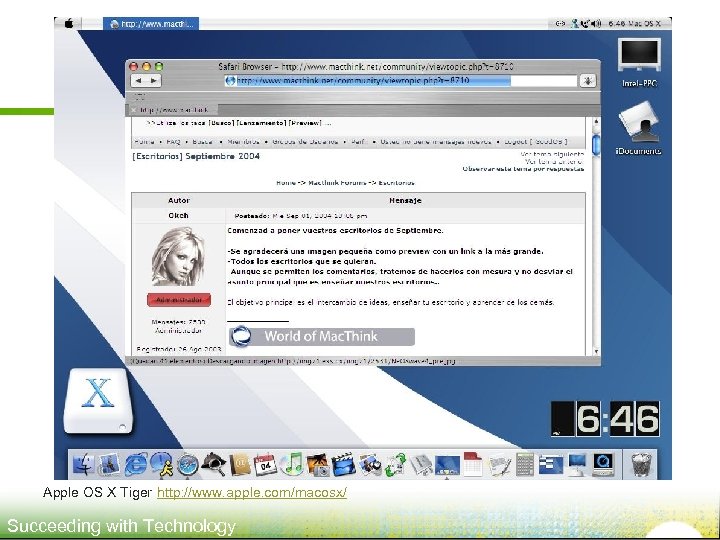Click the red Administrador badge

pyautogui.click(x=179, y=300)
